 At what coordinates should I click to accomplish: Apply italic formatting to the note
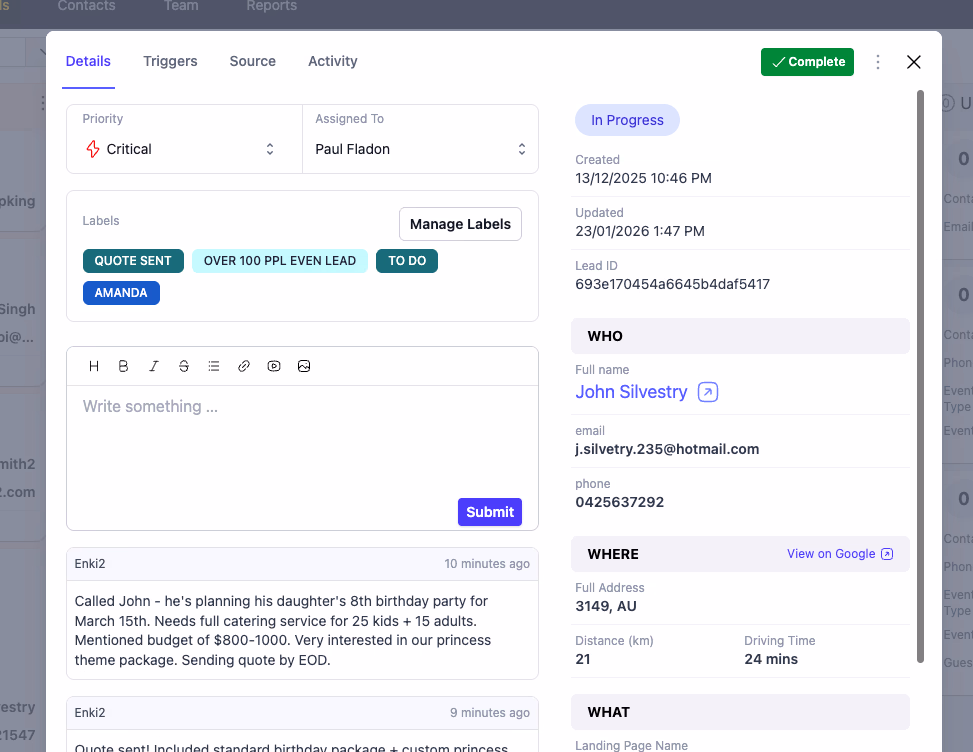point(153,366)
